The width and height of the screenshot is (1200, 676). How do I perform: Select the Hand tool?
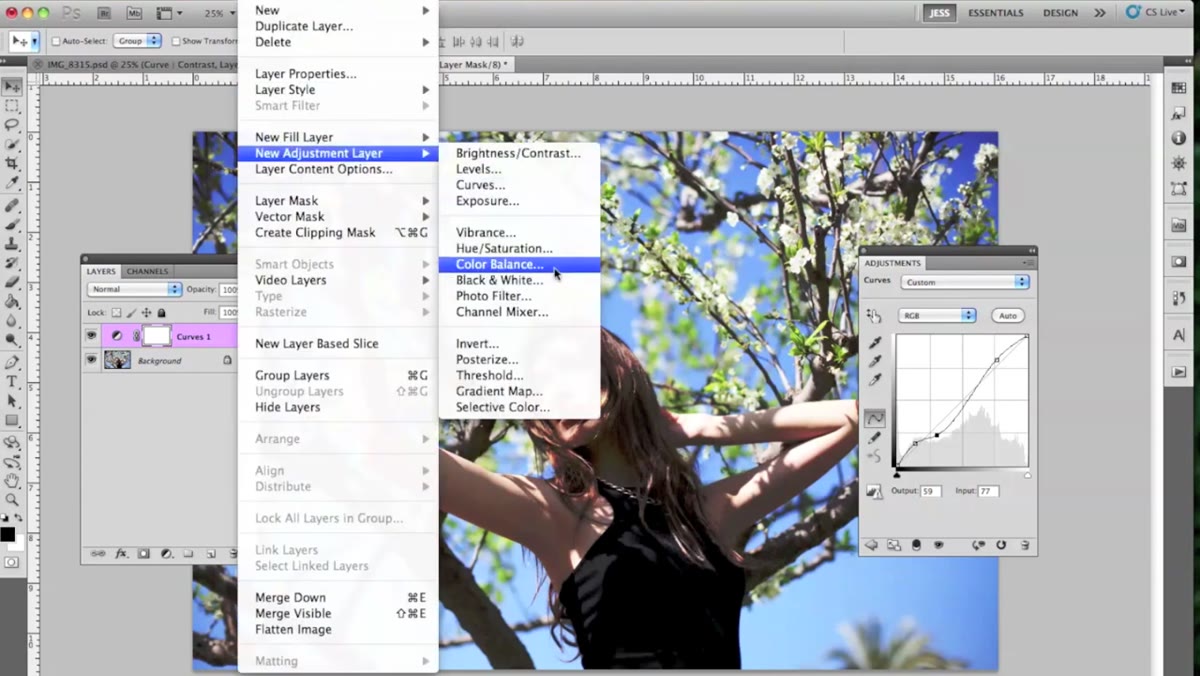click(12, 480)
